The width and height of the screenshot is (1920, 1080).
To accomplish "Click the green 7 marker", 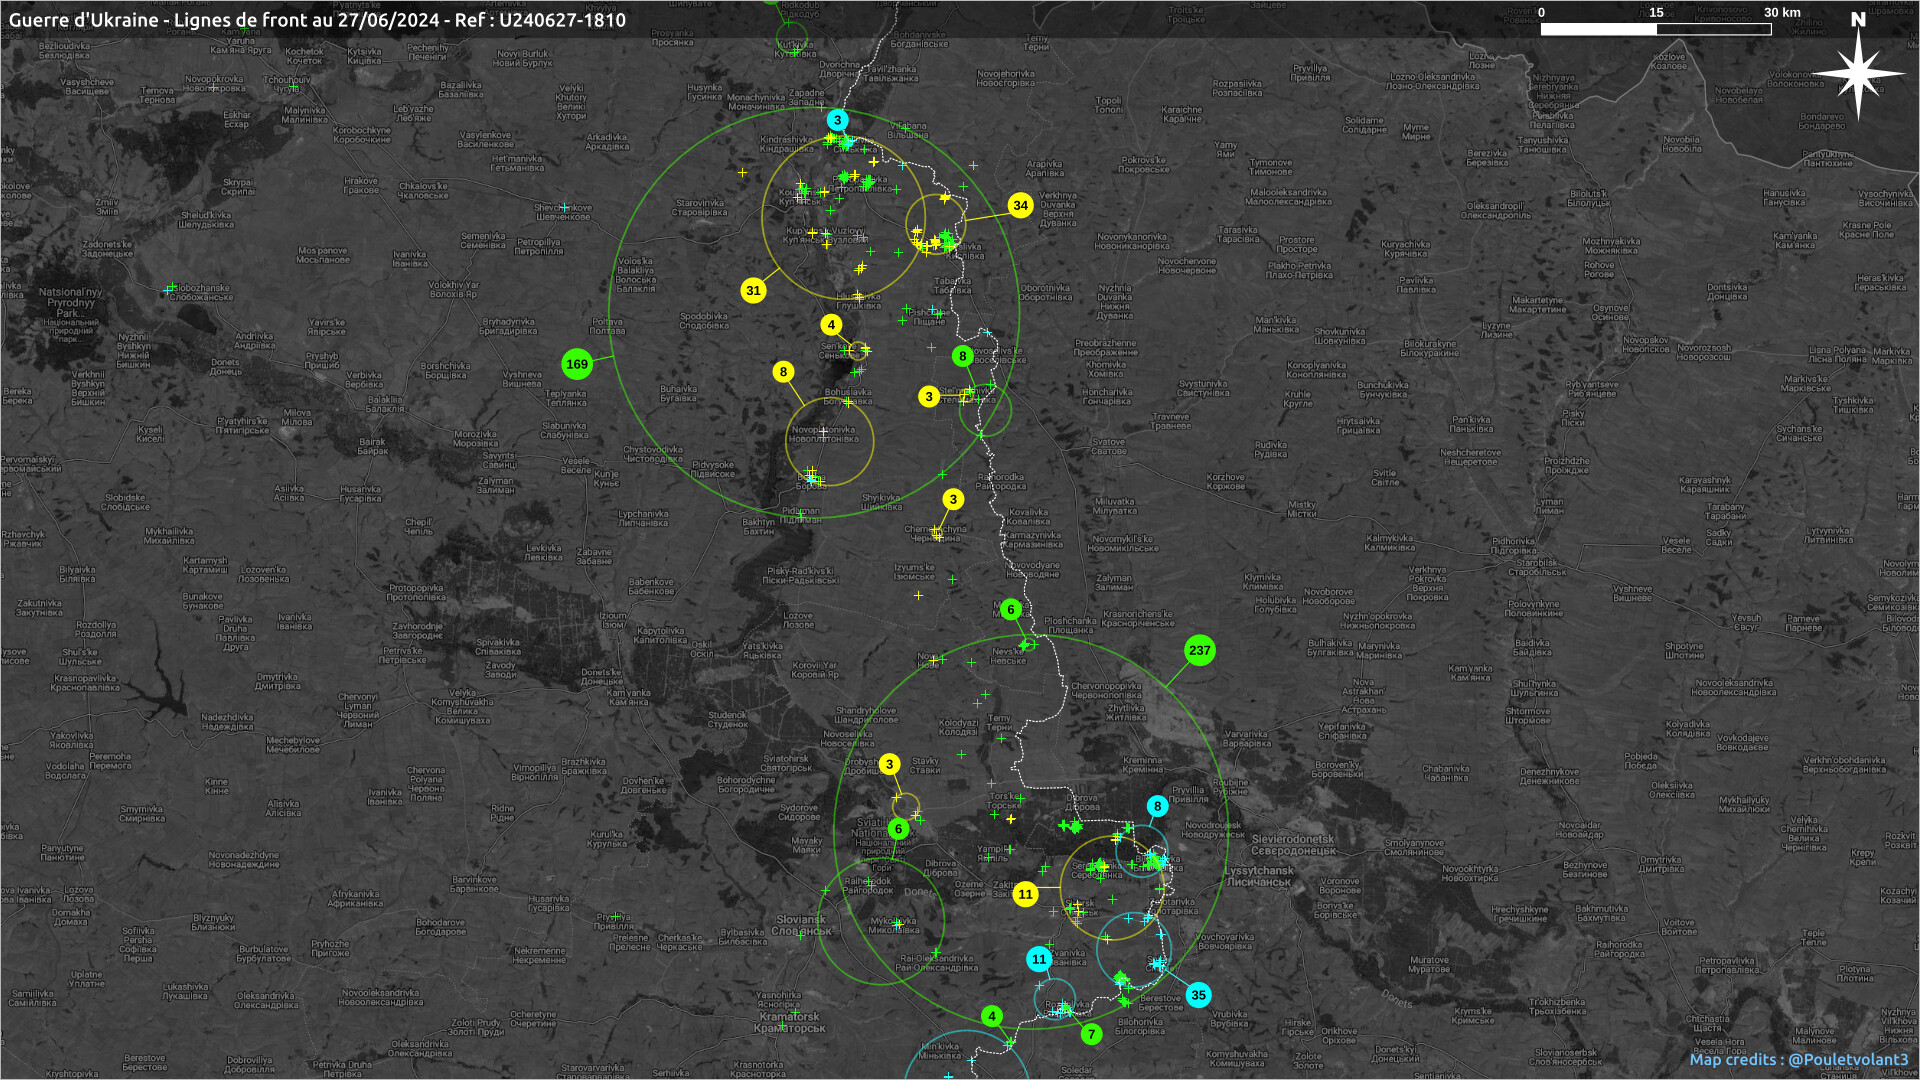I will [1091, 1034].
